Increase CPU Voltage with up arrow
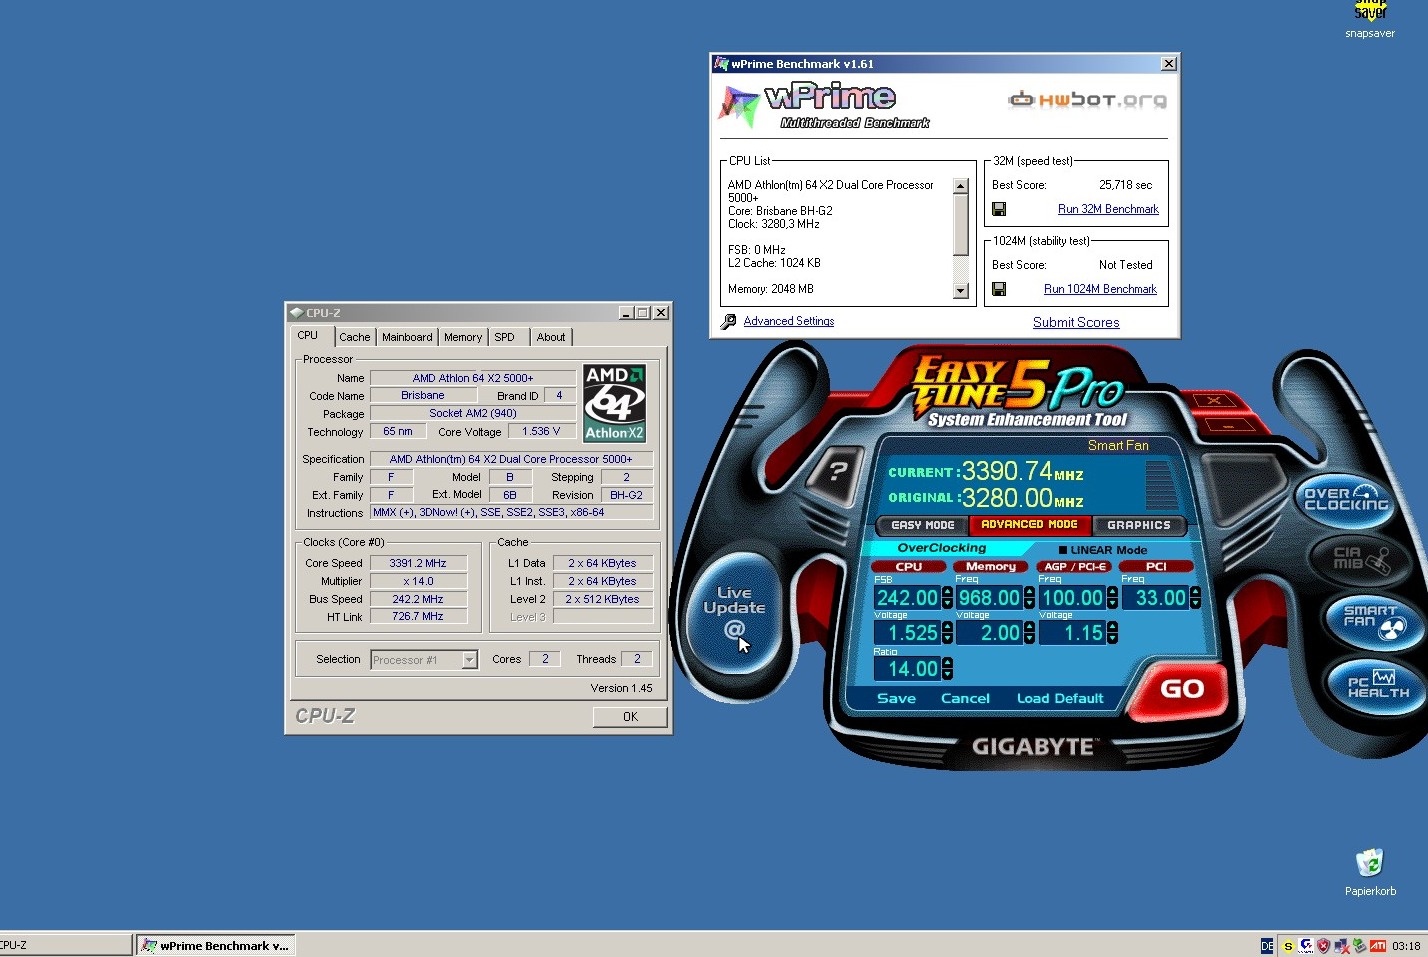This screenshot has width=1428, height=957. tap(948, 628)
